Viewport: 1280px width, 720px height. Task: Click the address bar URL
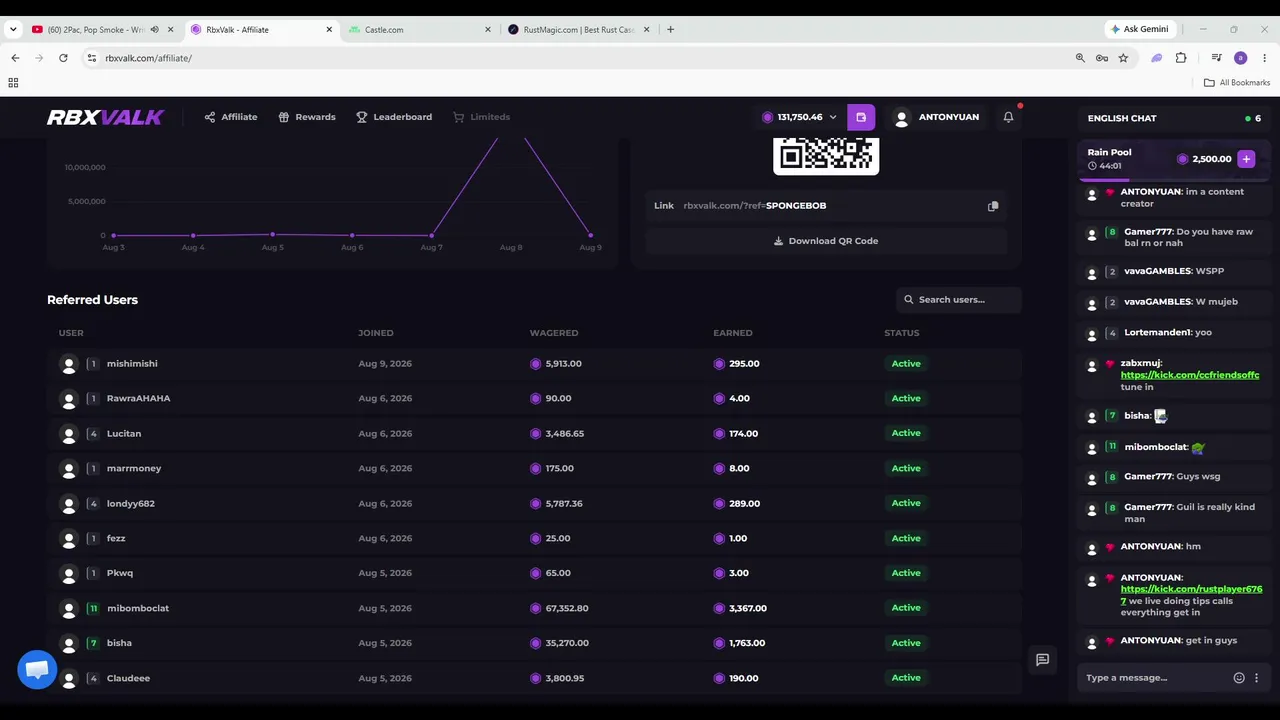(x=148, y=58)
